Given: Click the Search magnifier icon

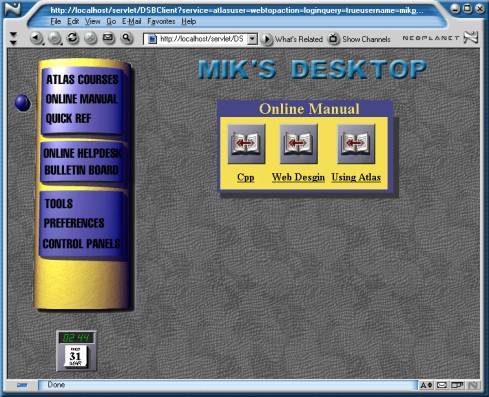Looking at the screenshot, I should [126, 38].
